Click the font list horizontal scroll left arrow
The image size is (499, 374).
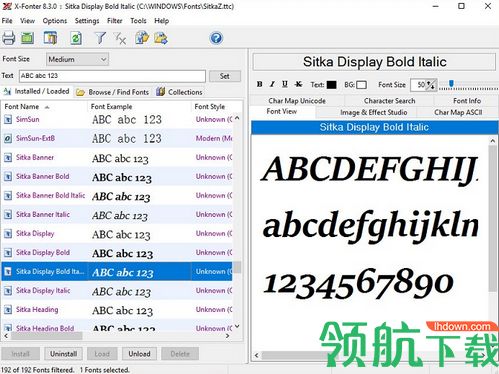click(6, 336)
